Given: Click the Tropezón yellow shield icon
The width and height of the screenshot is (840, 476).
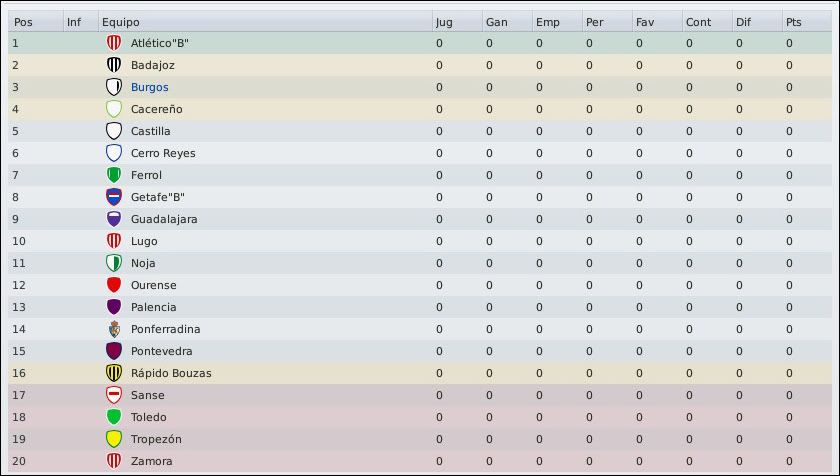Looking at the screenshot, I should click(114, 439).
